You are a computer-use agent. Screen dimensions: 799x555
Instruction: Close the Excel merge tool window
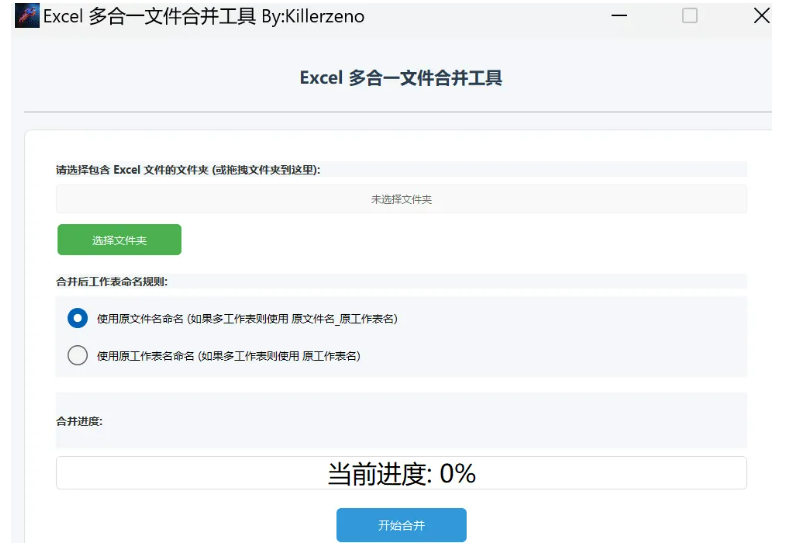(761, 16)
